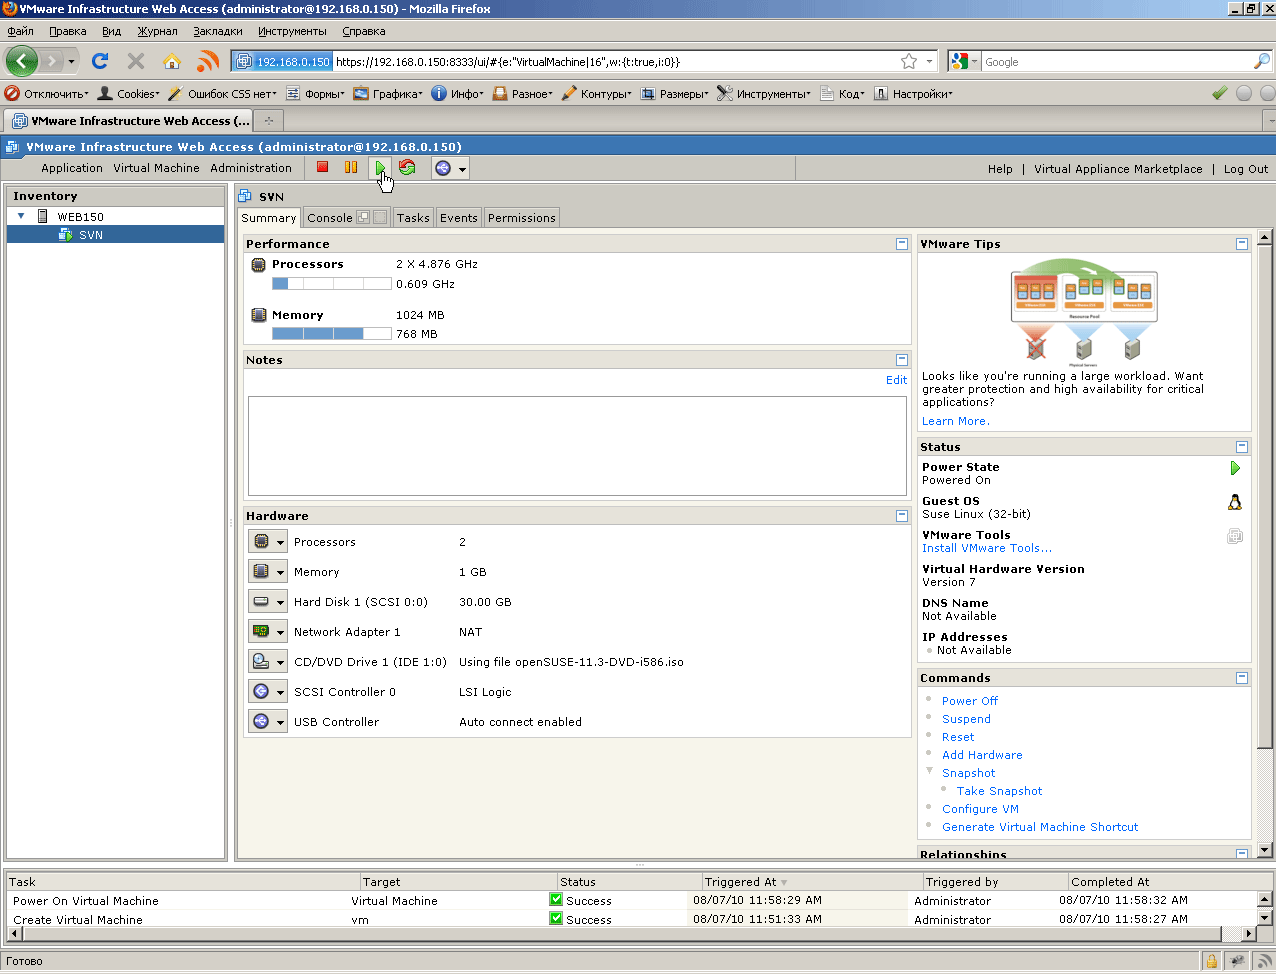
Task: Switch to the Tasks tab
Action: pos(413,218)
